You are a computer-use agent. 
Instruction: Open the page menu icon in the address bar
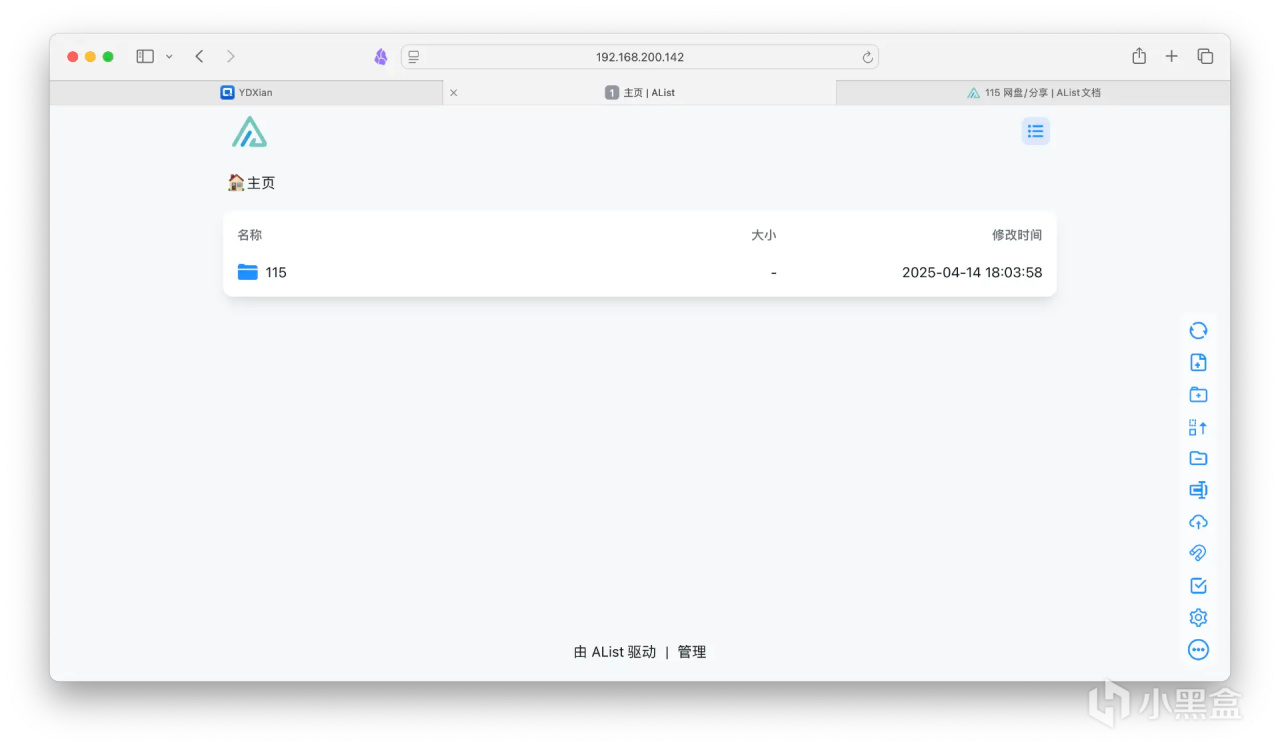[414, 57]
